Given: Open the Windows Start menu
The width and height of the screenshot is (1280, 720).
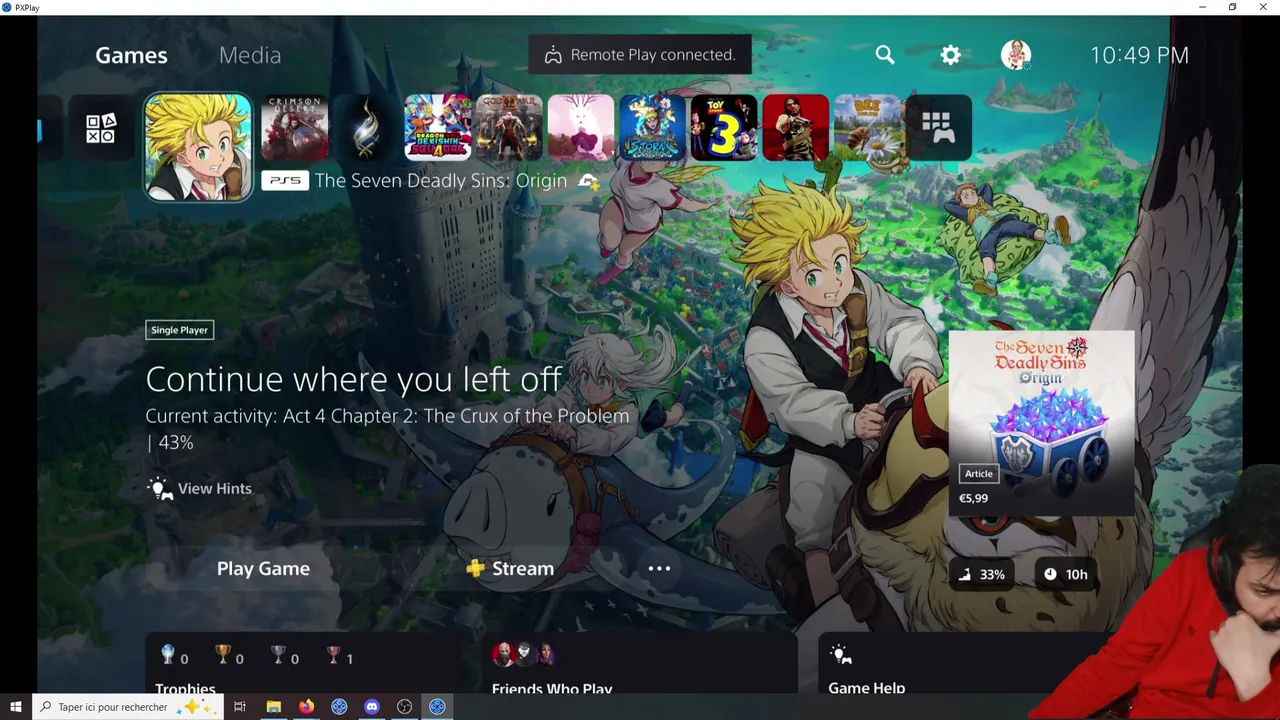Looking at the screenshot, I should click(15, 707).
